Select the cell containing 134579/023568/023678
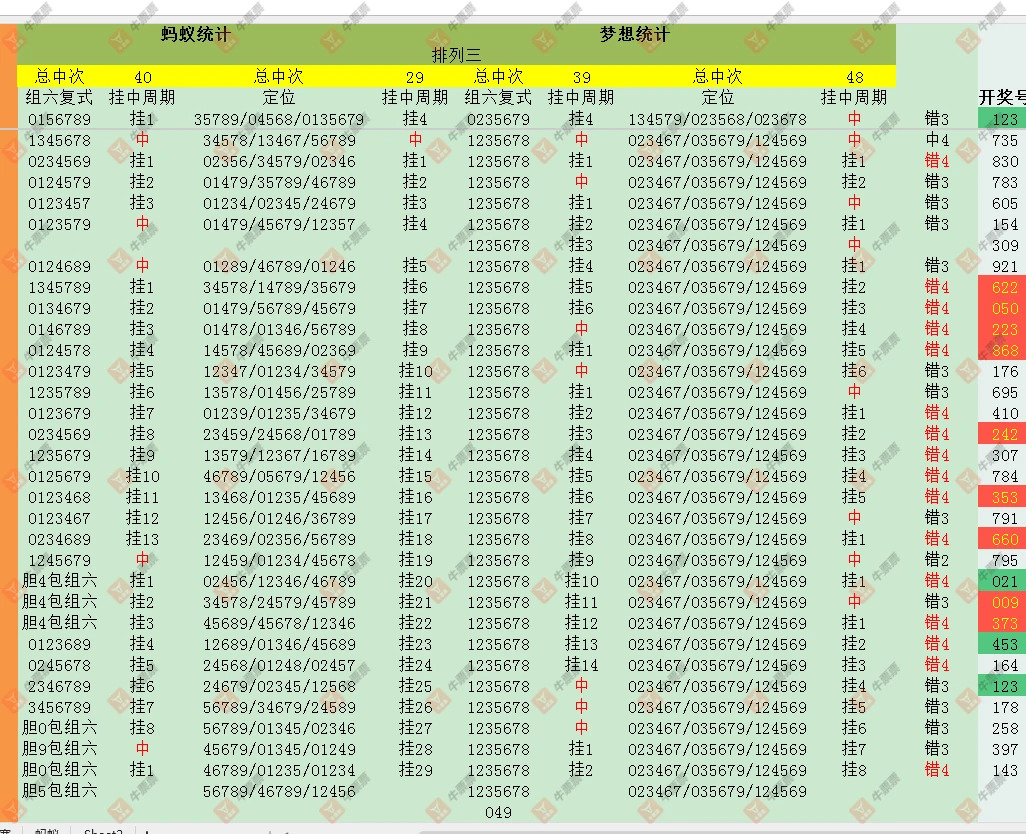This screenshot has width=1026, height=834. (717, 119)
